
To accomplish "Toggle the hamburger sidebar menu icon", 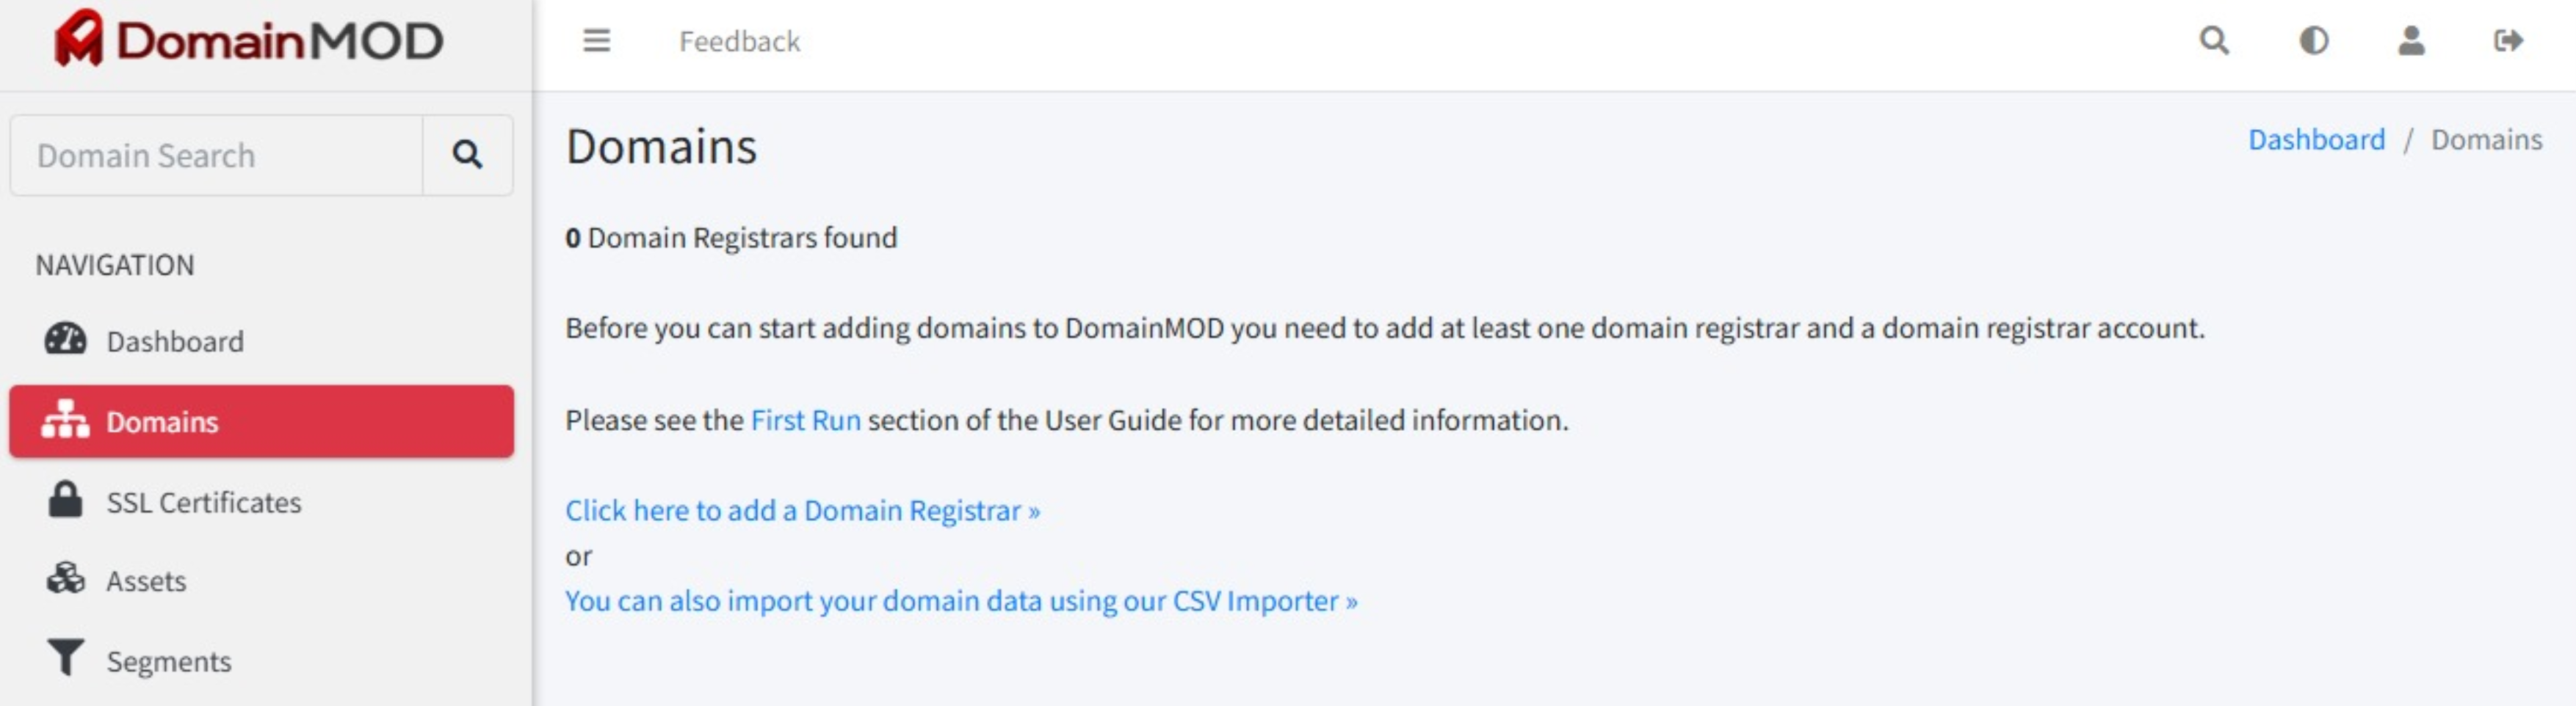I will (596, 41).
